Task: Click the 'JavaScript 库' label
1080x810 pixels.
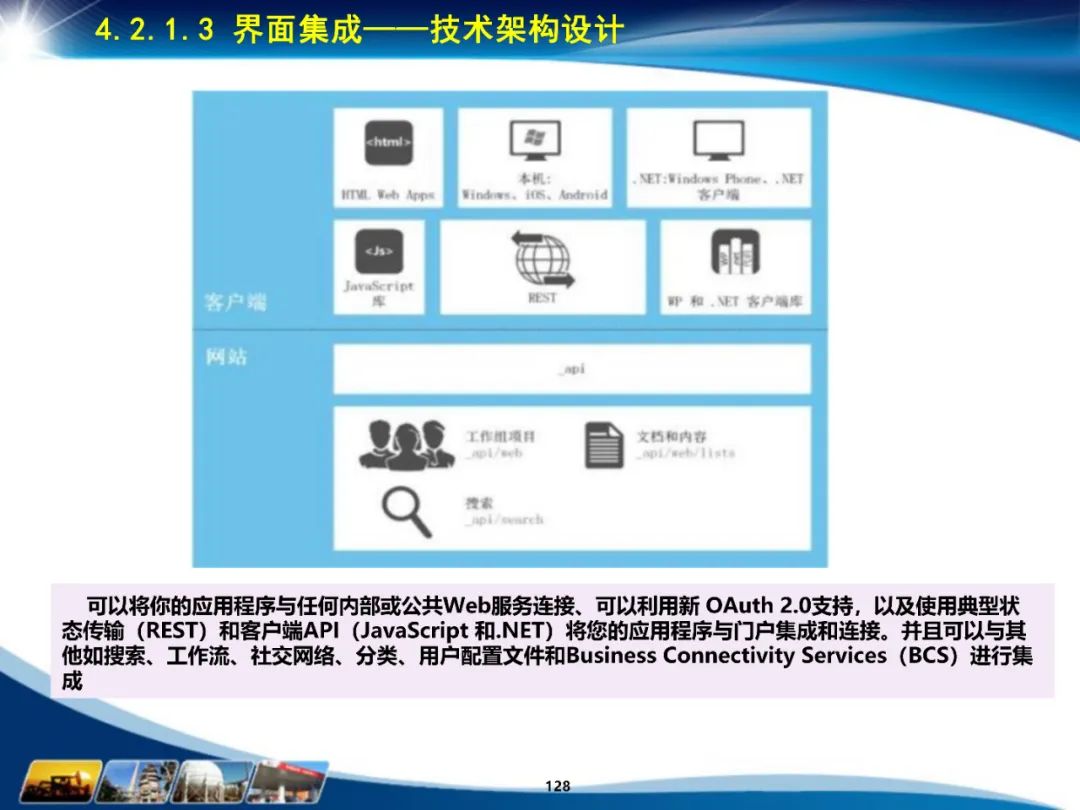Action: pyautogui.click(x=379, y=293)
